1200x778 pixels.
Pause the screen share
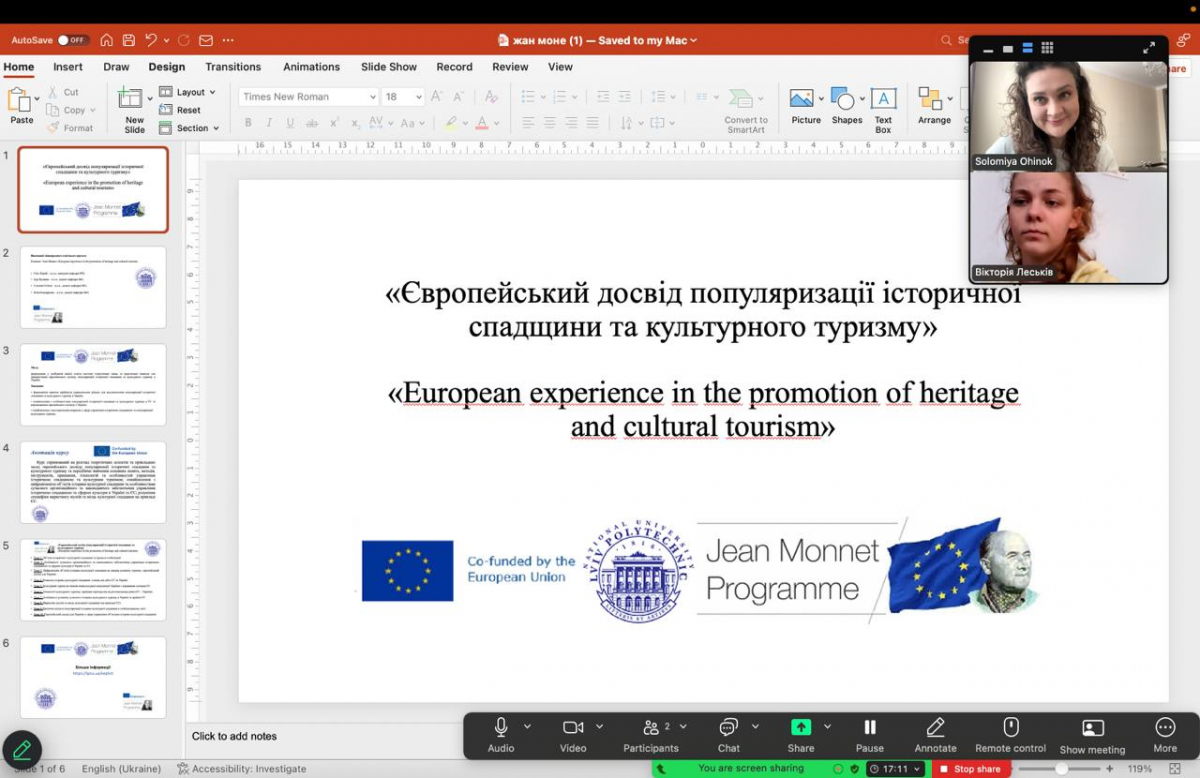pyautogui.click(x=869, y=728)
